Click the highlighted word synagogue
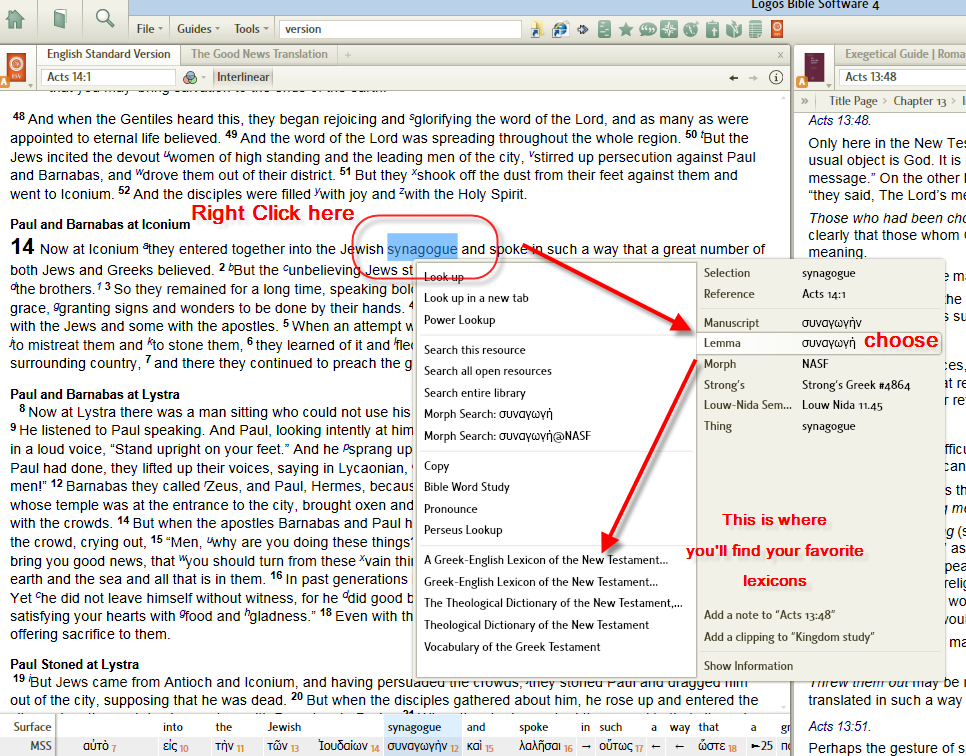966x756 pixels. 422,249
